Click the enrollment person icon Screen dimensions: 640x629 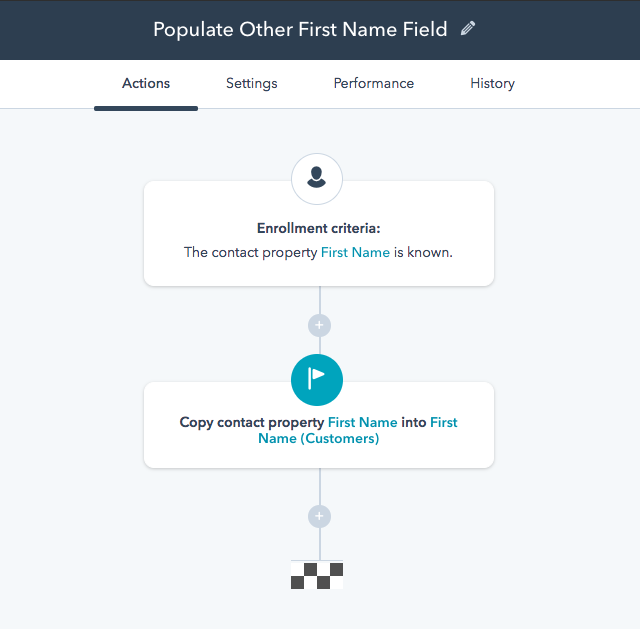tap(317, 179)
